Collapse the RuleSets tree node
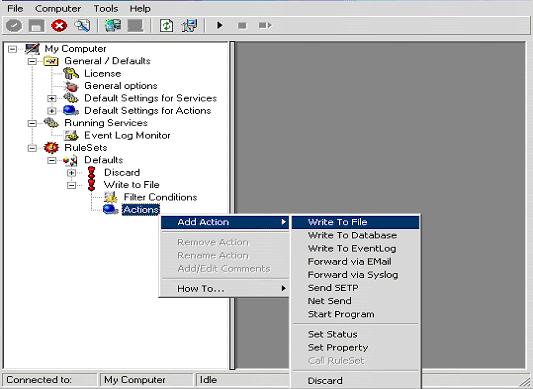 pos(32,148)
